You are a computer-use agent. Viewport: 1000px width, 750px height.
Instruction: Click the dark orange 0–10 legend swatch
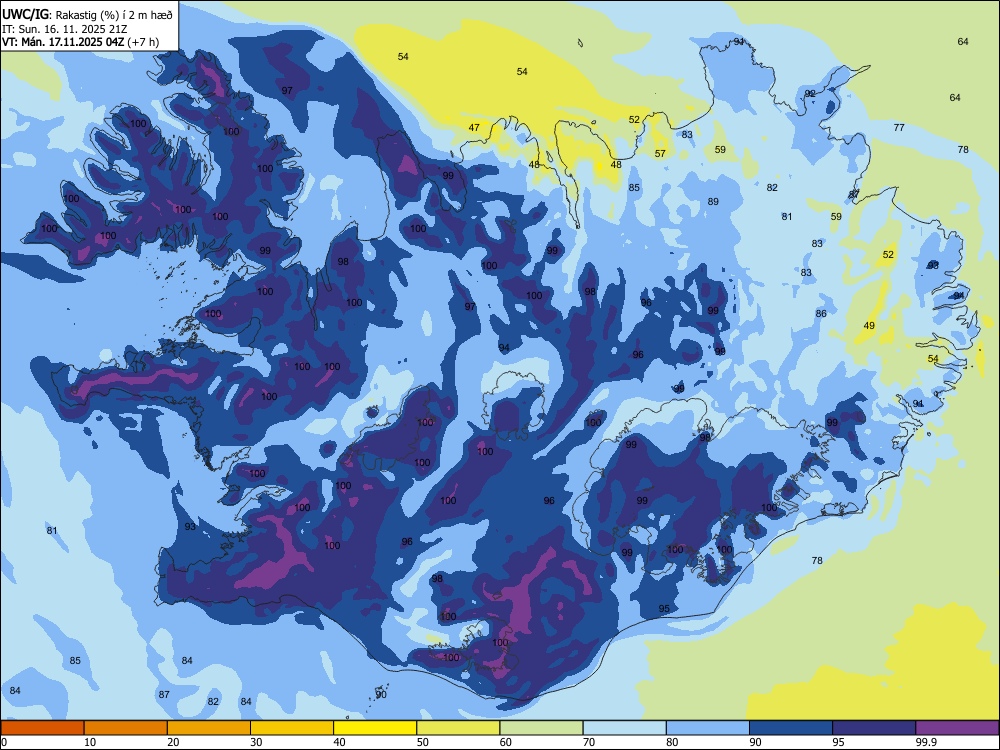pos(42,728)
